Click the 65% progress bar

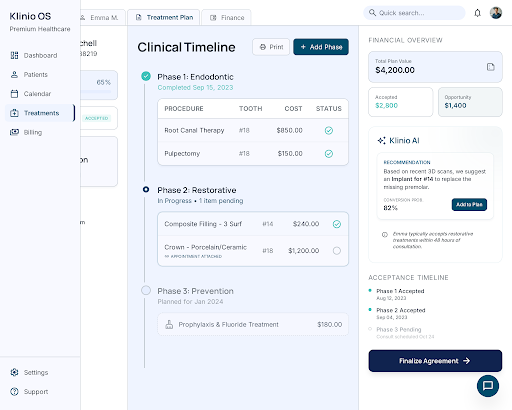point(96,91)
